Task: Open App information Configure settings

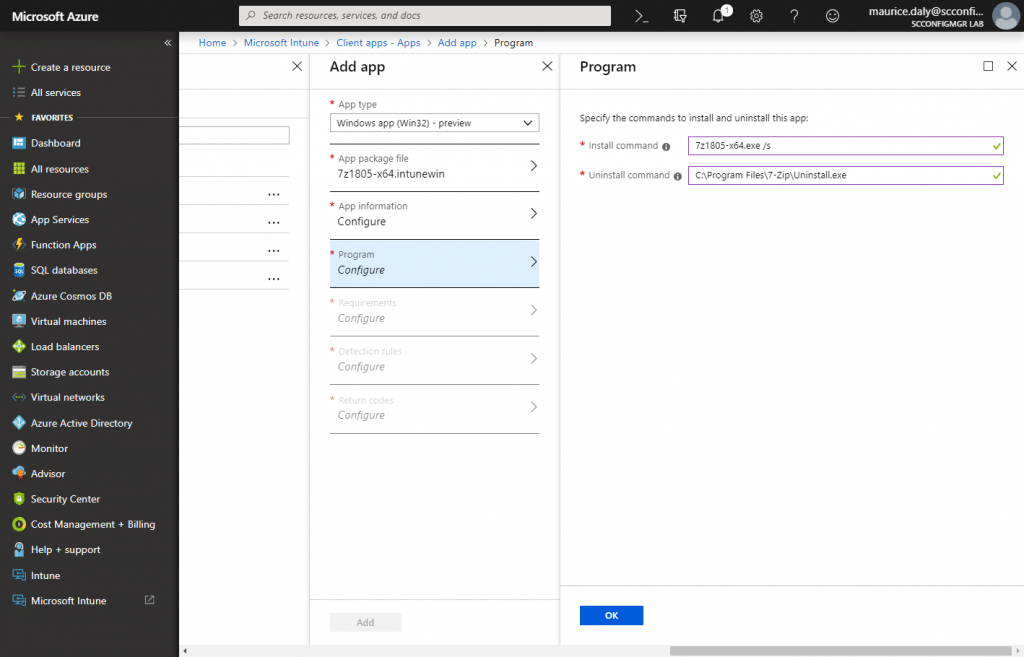Action: (x=434, y=212)
